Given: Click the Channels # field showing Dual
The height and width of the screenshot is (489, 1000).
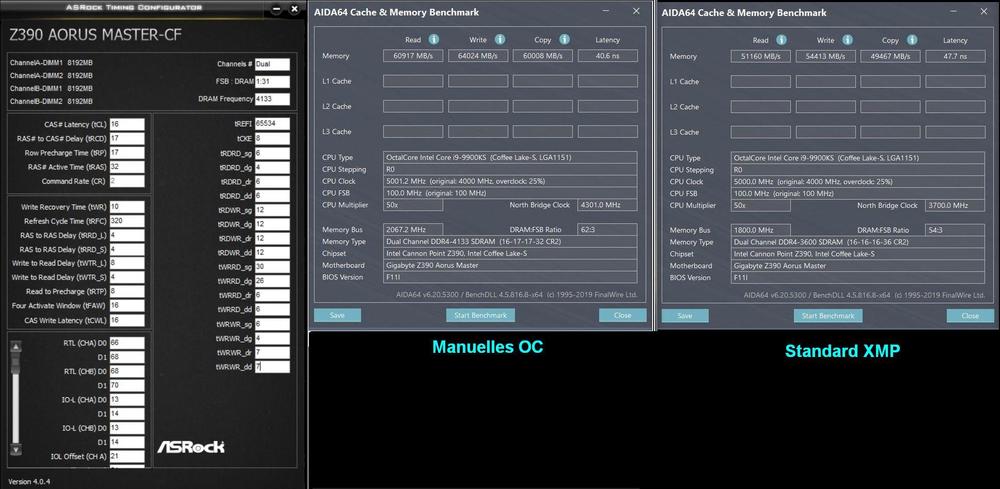Looking at the screenshot, I should [x=271, y=63].
